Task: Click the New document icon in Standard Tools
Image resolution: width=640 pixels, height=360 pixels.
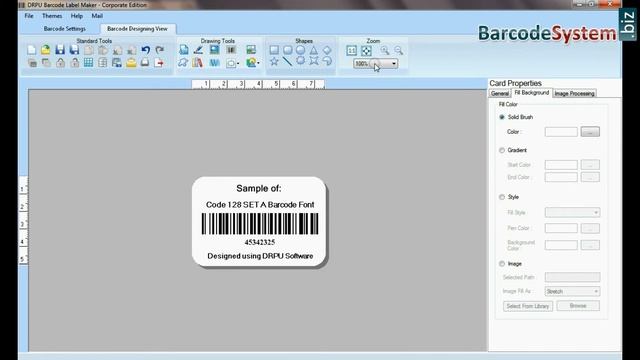Action: click(31, 50)
